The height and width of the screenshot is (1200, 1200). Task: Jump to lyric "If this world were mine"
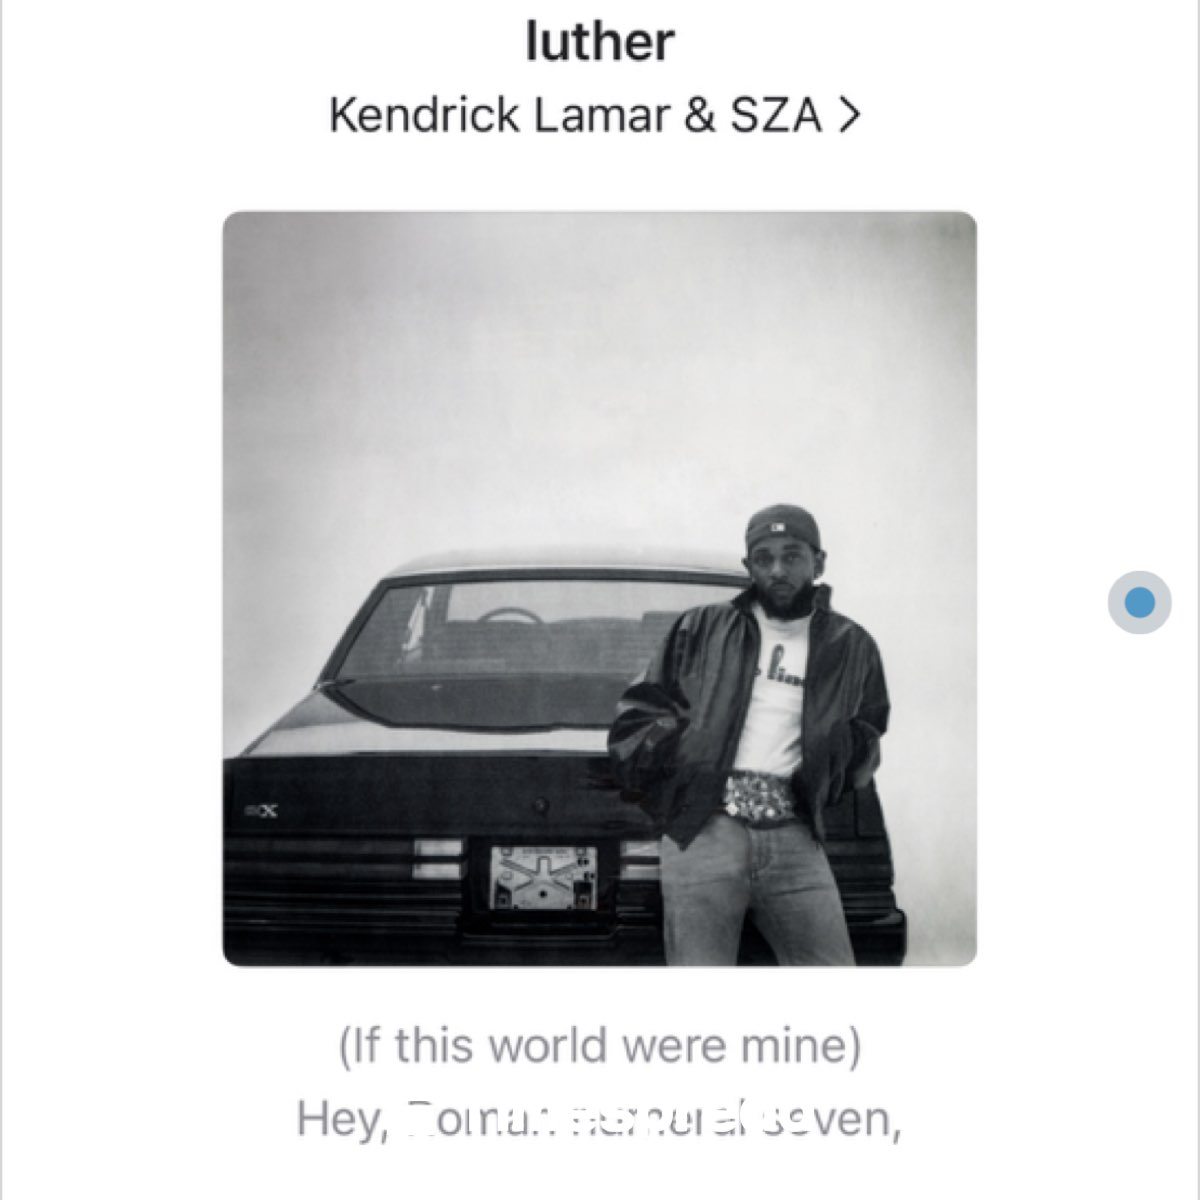pyautogui.click(x=600, y=1046)
